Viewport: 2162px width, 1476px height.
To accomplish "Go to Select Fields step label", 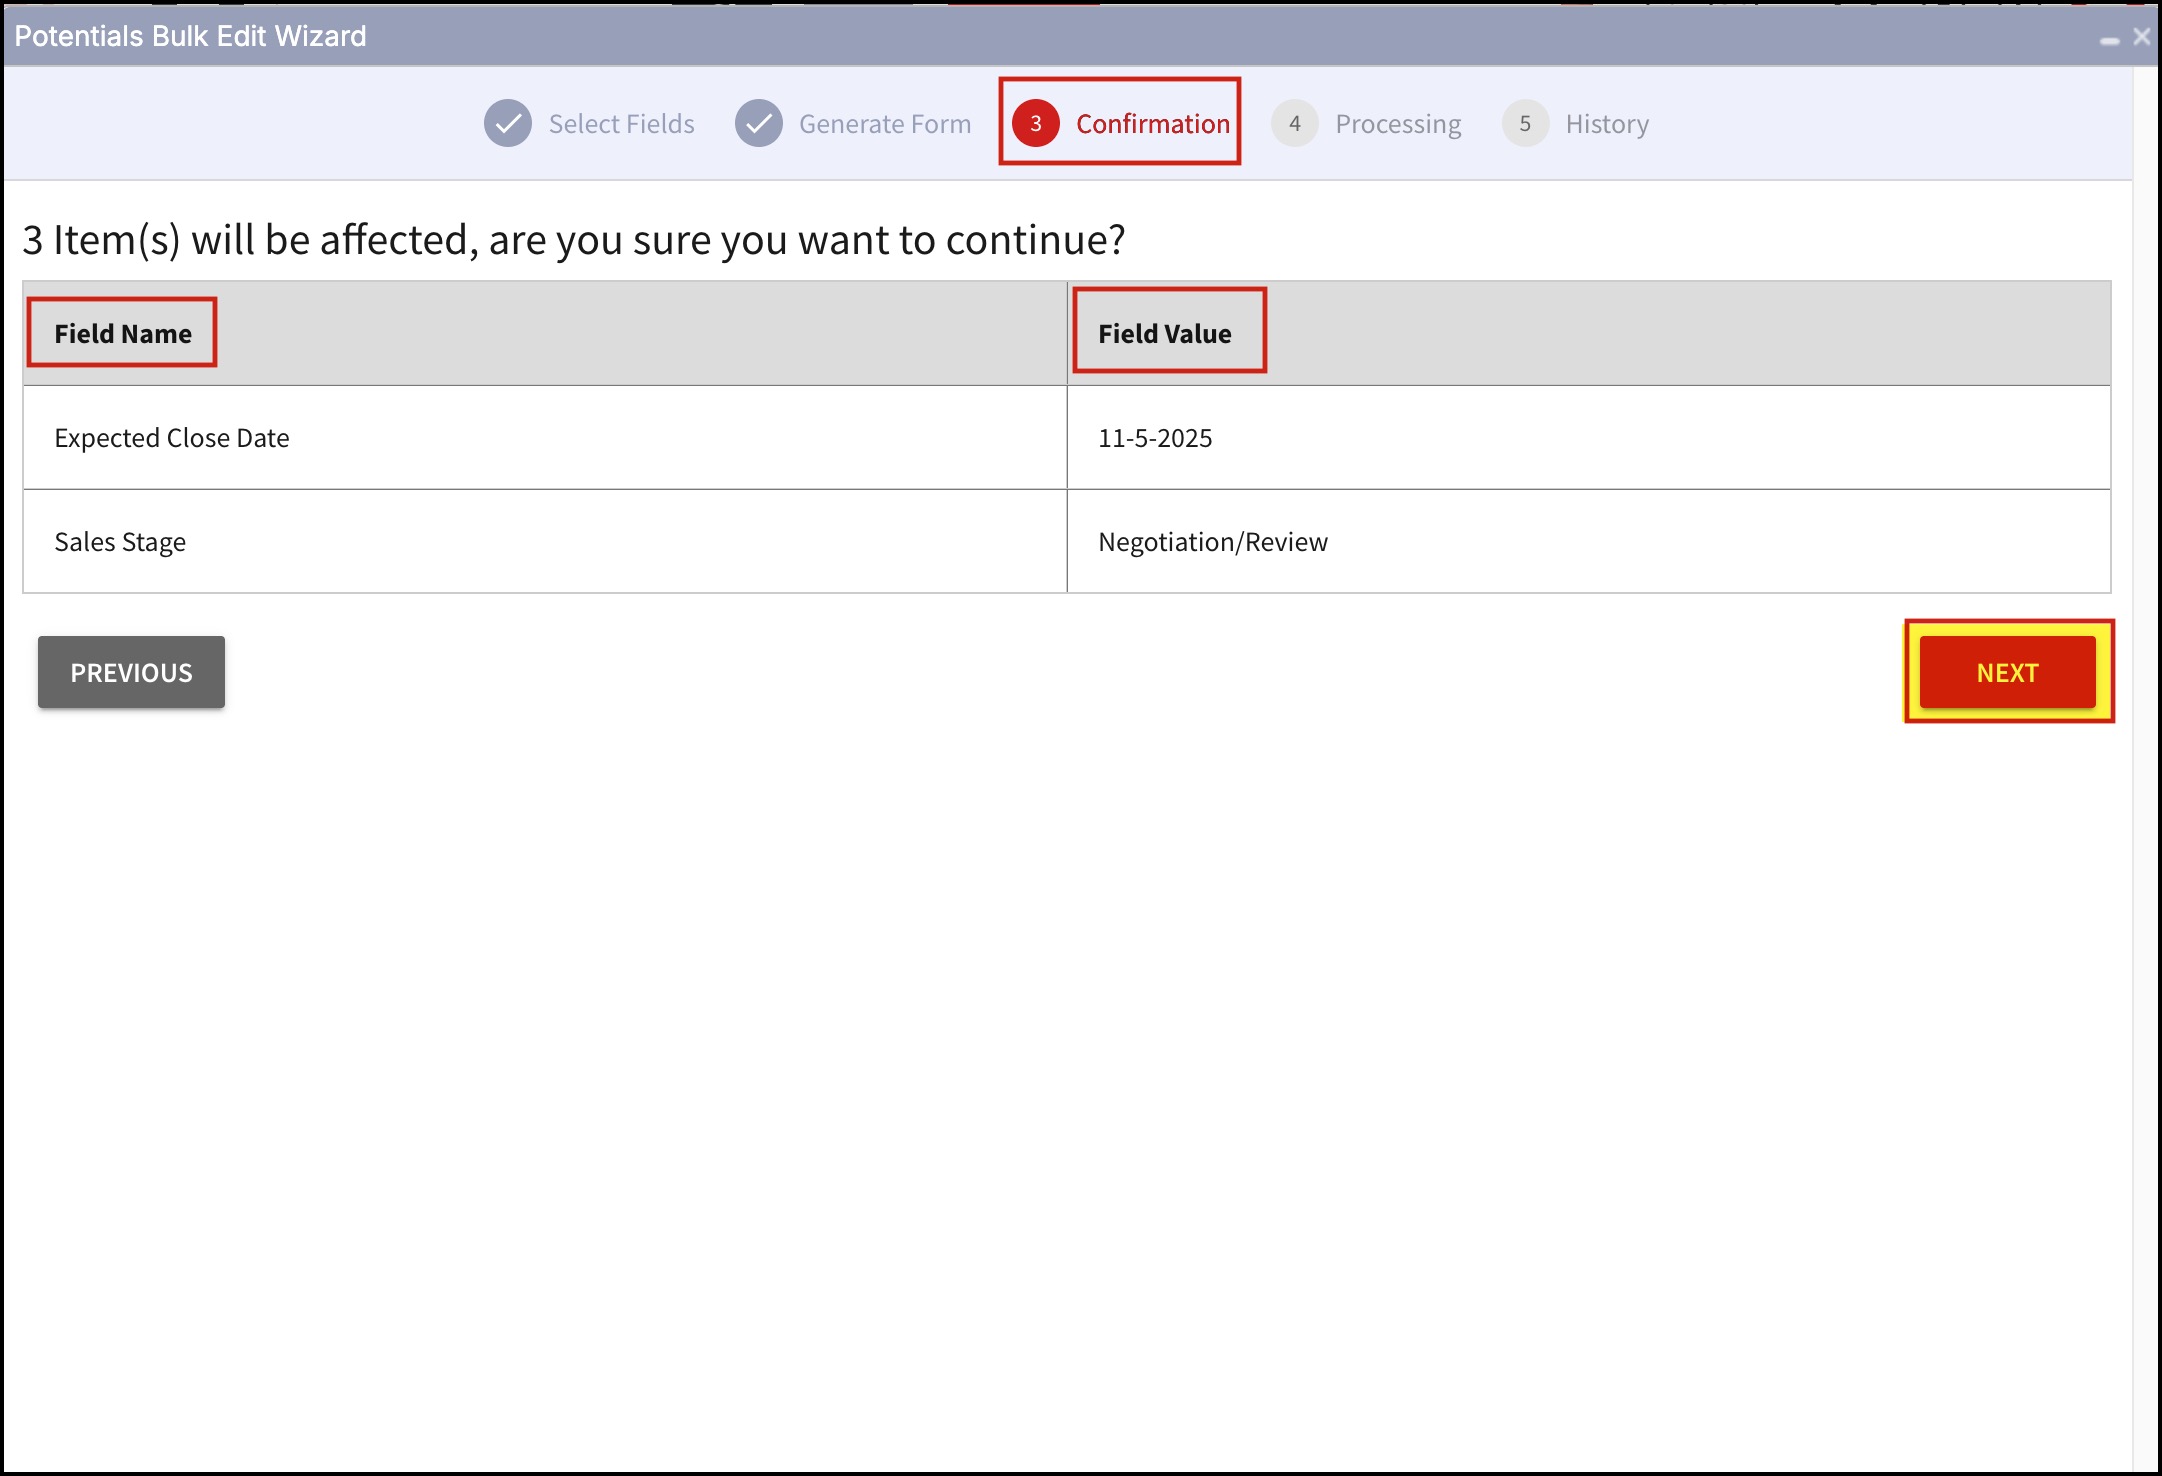I will [621, 124].
